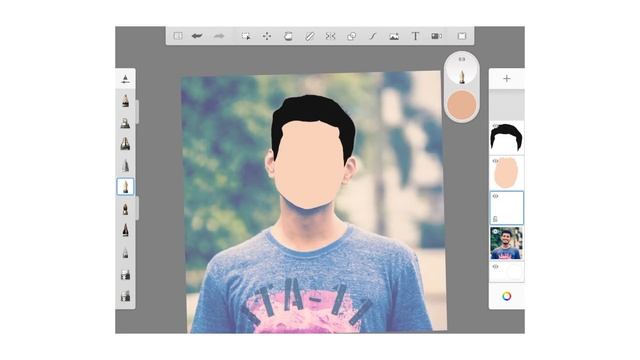
Task: Add a new layer with plus button
Action: pyautogui.click(x=507, y=78)
